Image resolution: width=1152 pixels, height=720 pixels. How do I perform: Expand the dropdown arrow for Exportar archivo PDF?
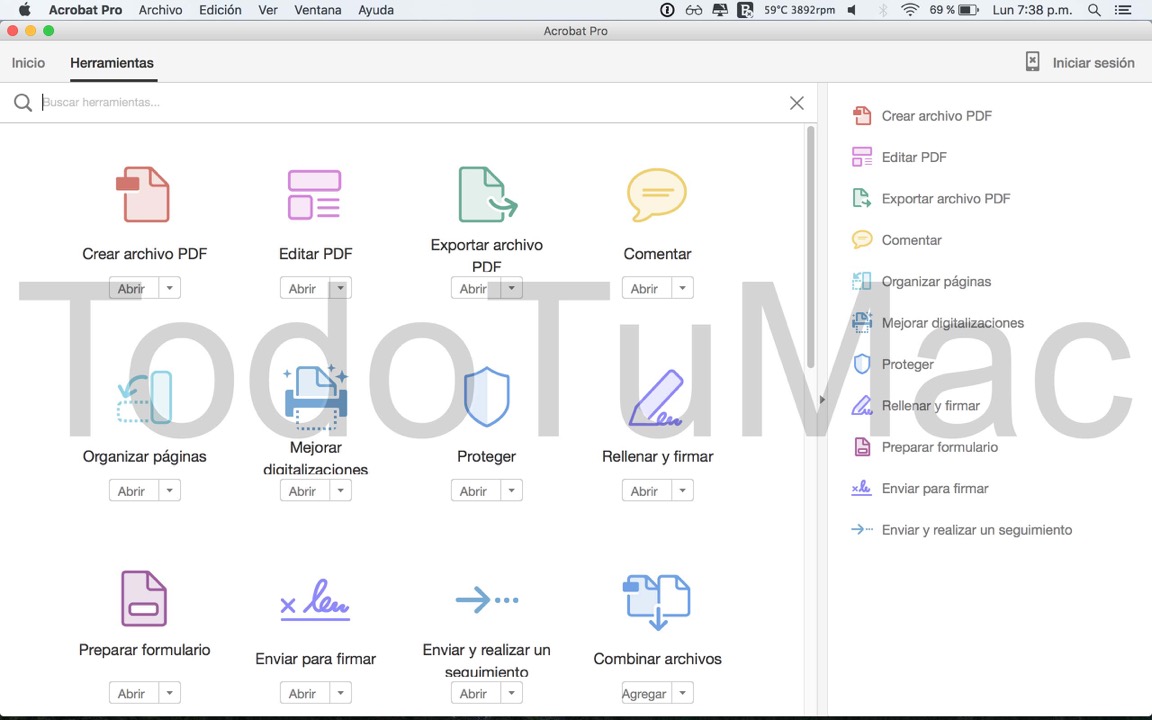(511, 288)
